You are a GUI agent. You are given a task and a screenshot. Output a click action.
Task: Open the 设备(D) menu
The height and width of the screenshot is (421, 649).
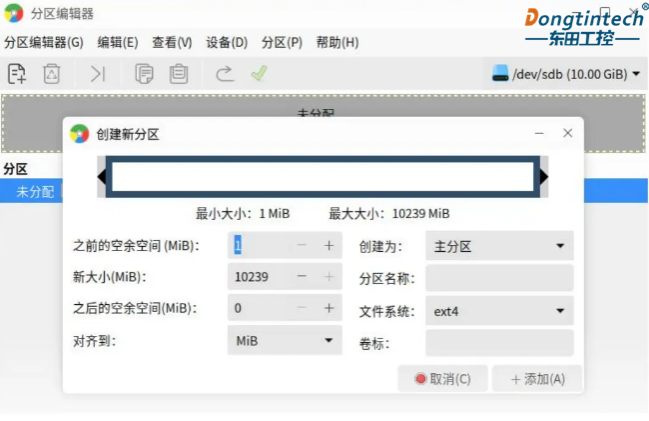tap(227, 42)
